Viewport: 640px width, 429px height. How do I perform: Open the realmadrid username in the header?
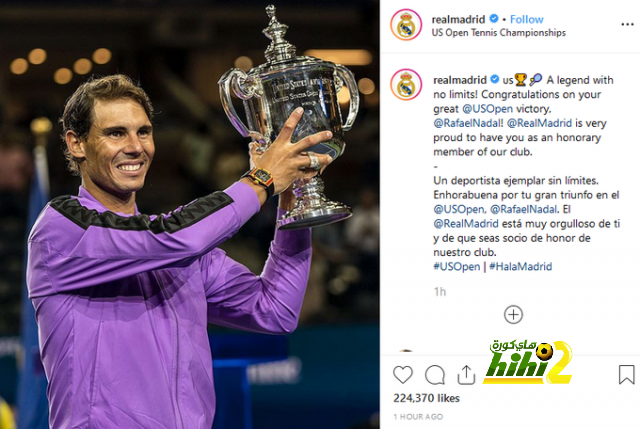click(x=459, y=19)
